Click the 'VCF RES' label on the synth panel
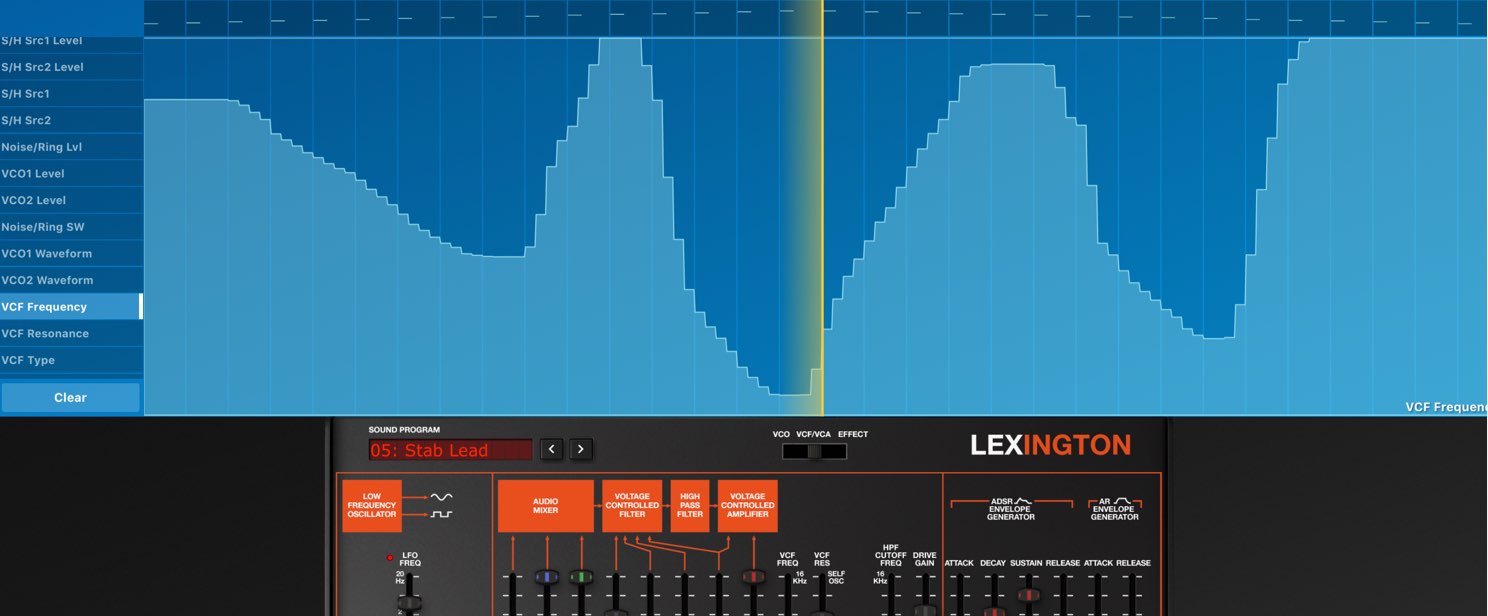The width and height of the screenshot is (1488, 616). point(822,559)
